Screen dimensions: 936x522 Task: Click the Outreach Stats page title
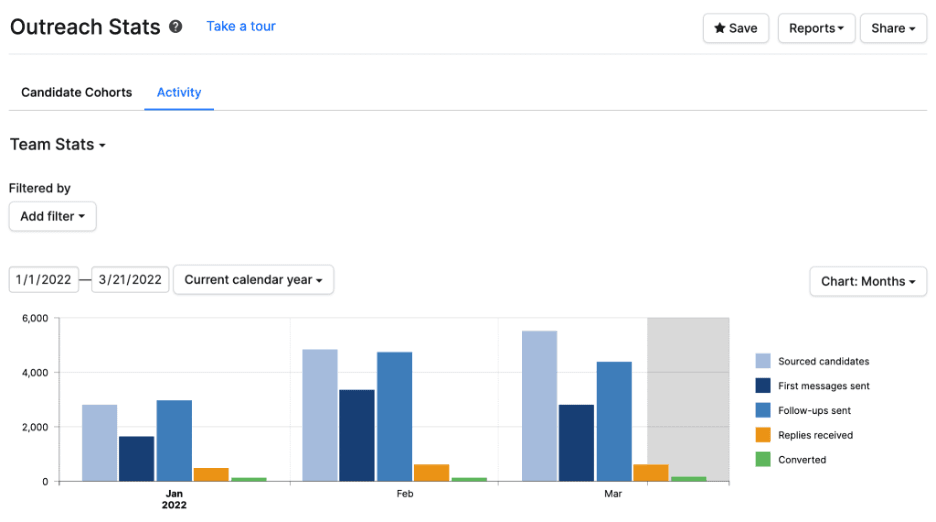(x=85, y=27)
